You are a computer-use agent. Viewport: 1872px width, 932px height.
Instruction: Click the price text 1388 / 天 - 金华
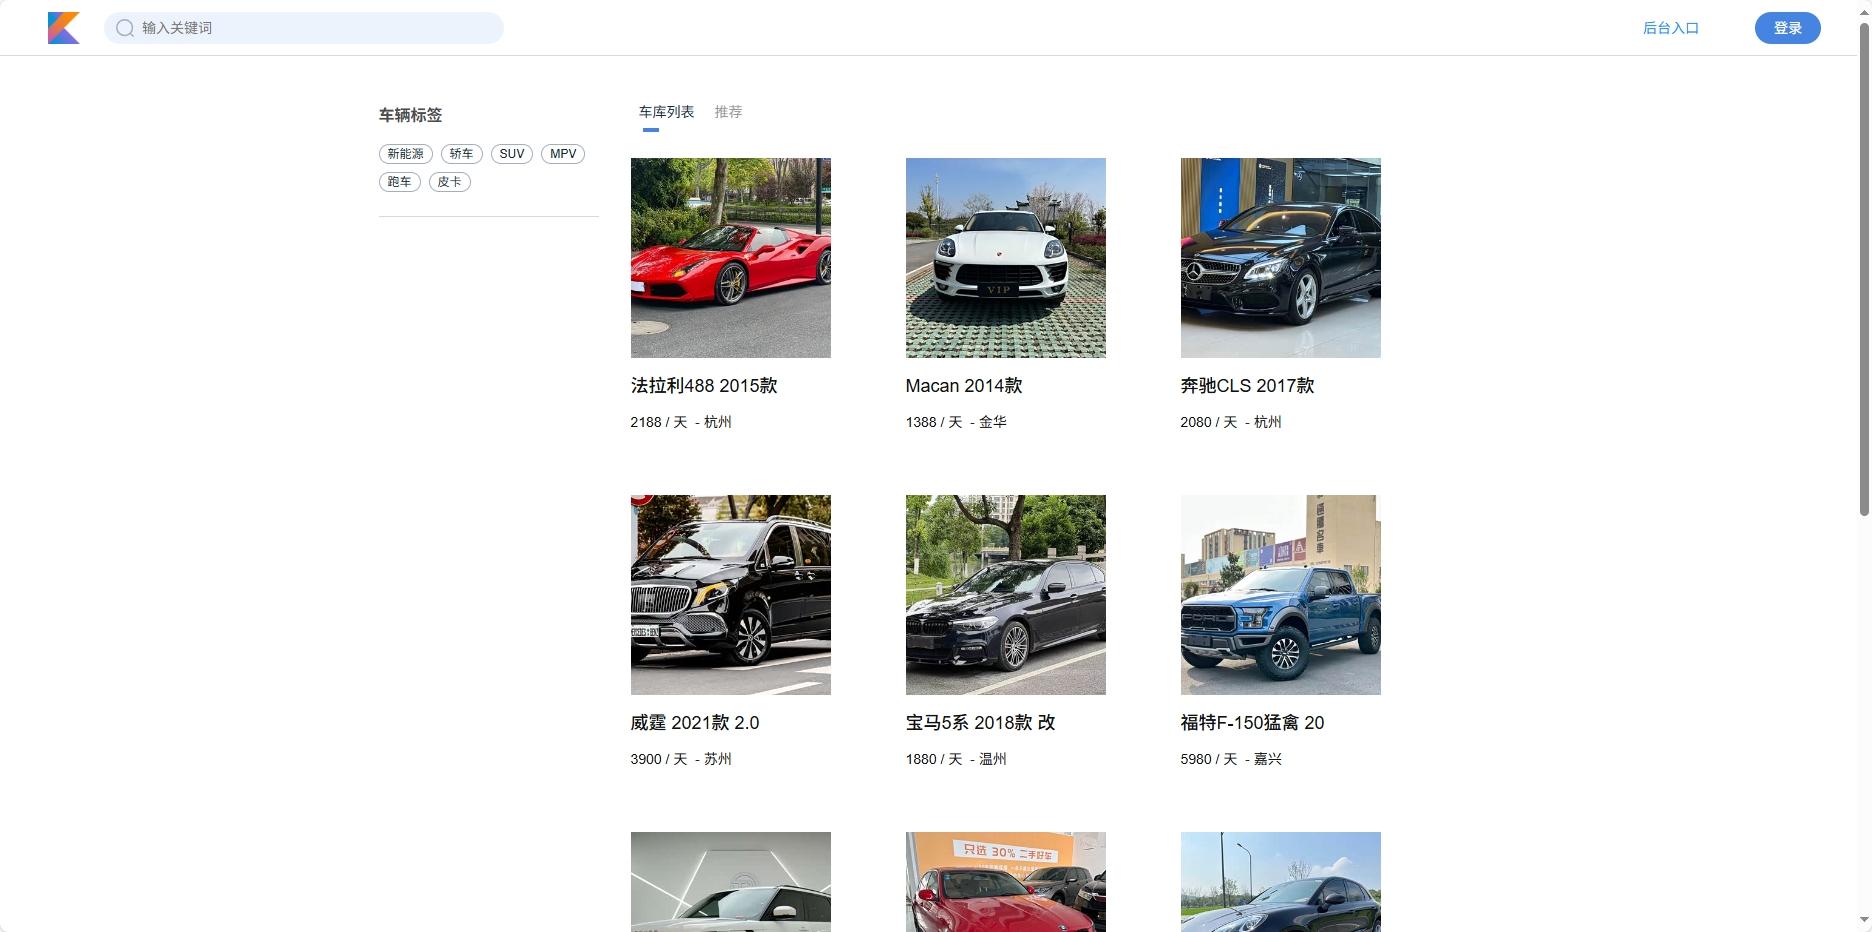(x=956, y=422)
